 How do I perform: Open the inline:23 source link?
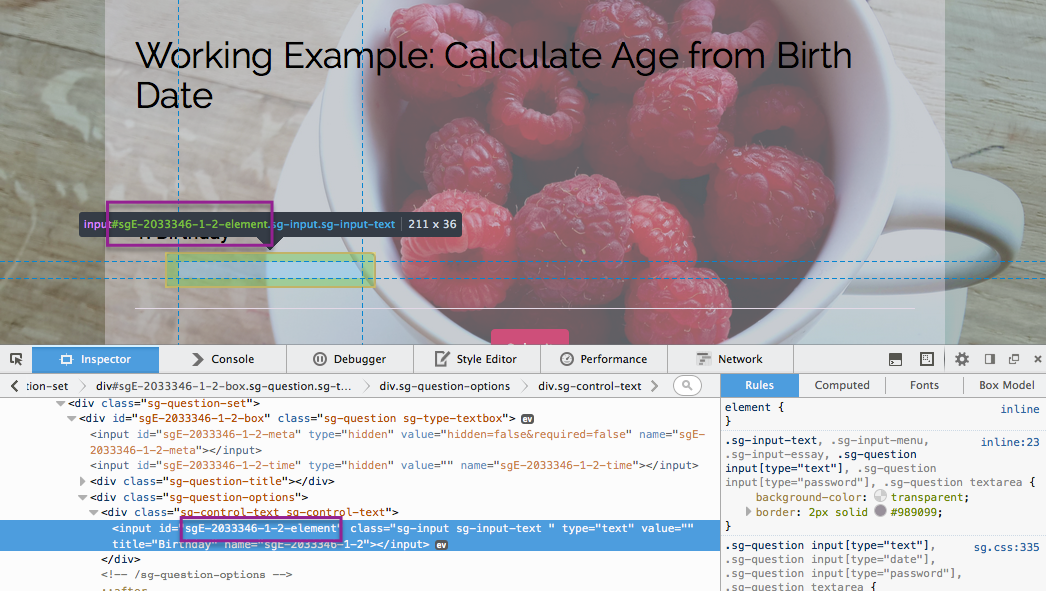(x=1009, y=442)
